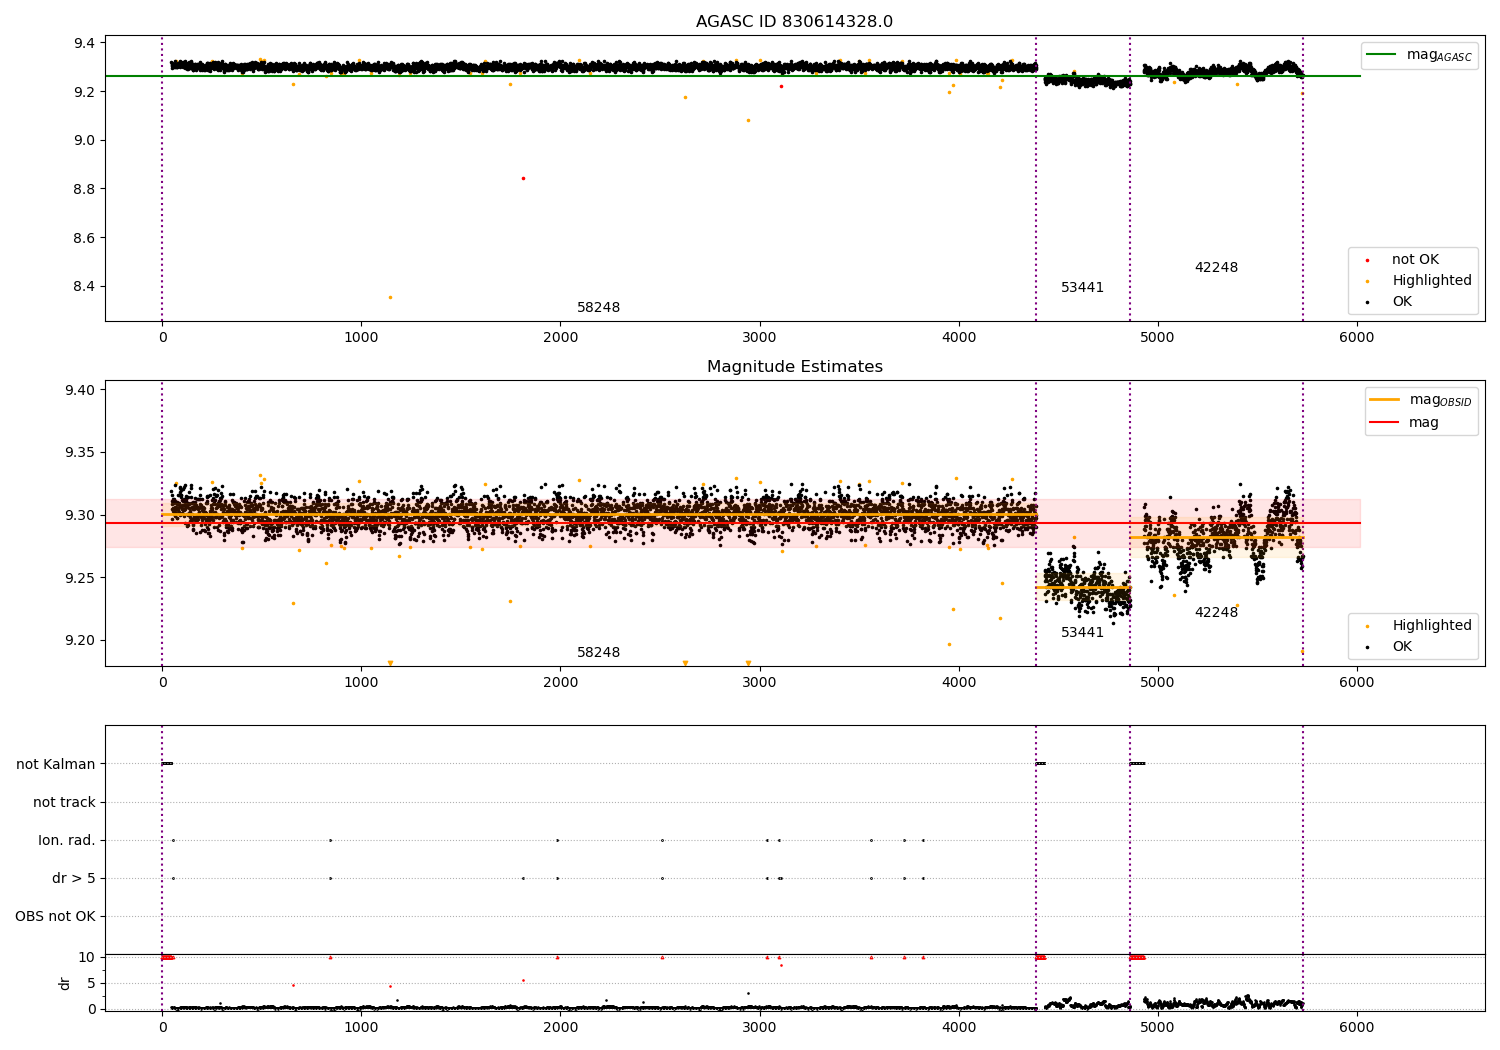Click the orange line swatch for mag OBSID
The height and width of the screenshot is (1050, 1500).
[1385, 400]
